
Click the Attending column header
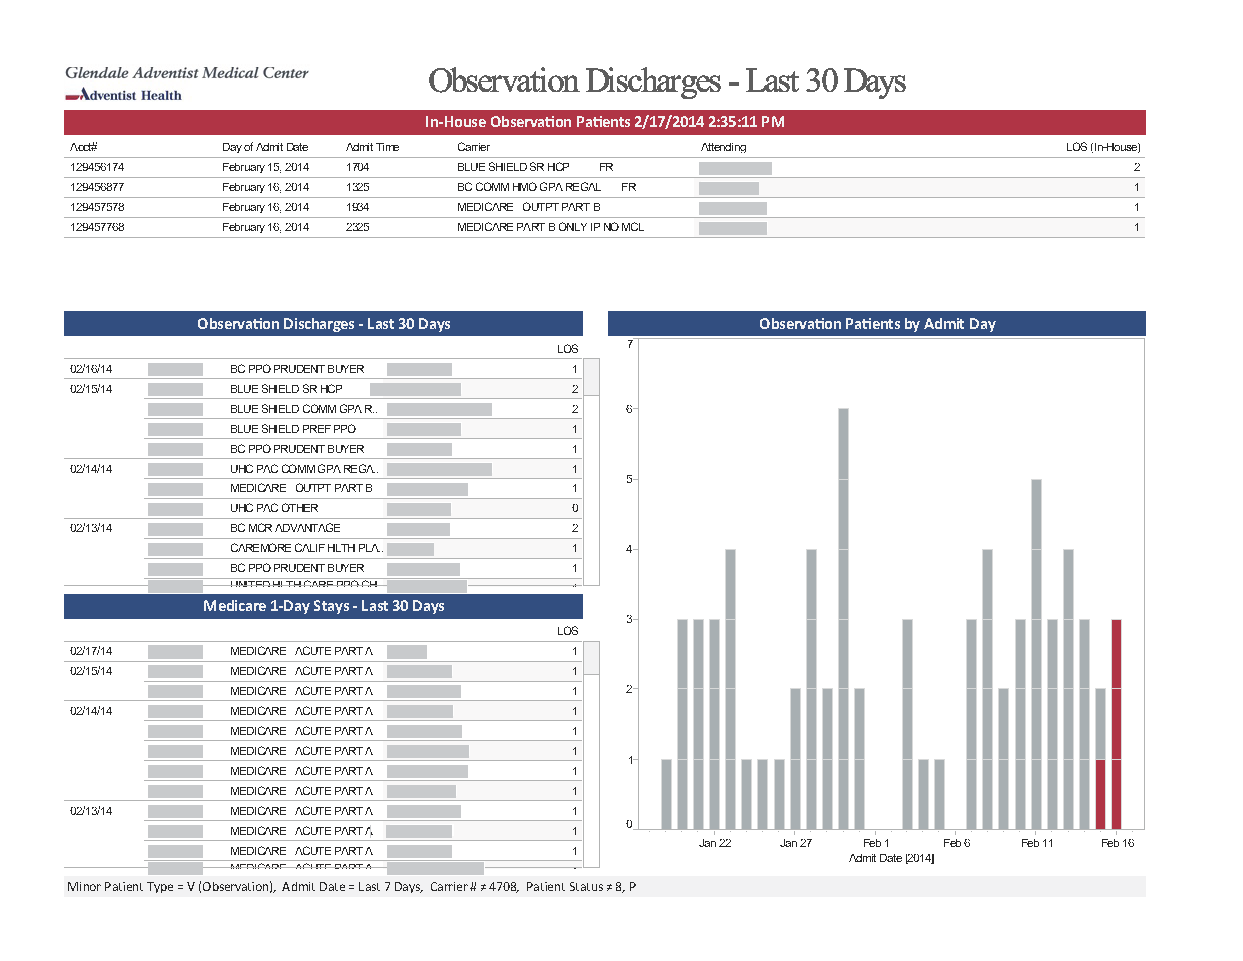723,147
